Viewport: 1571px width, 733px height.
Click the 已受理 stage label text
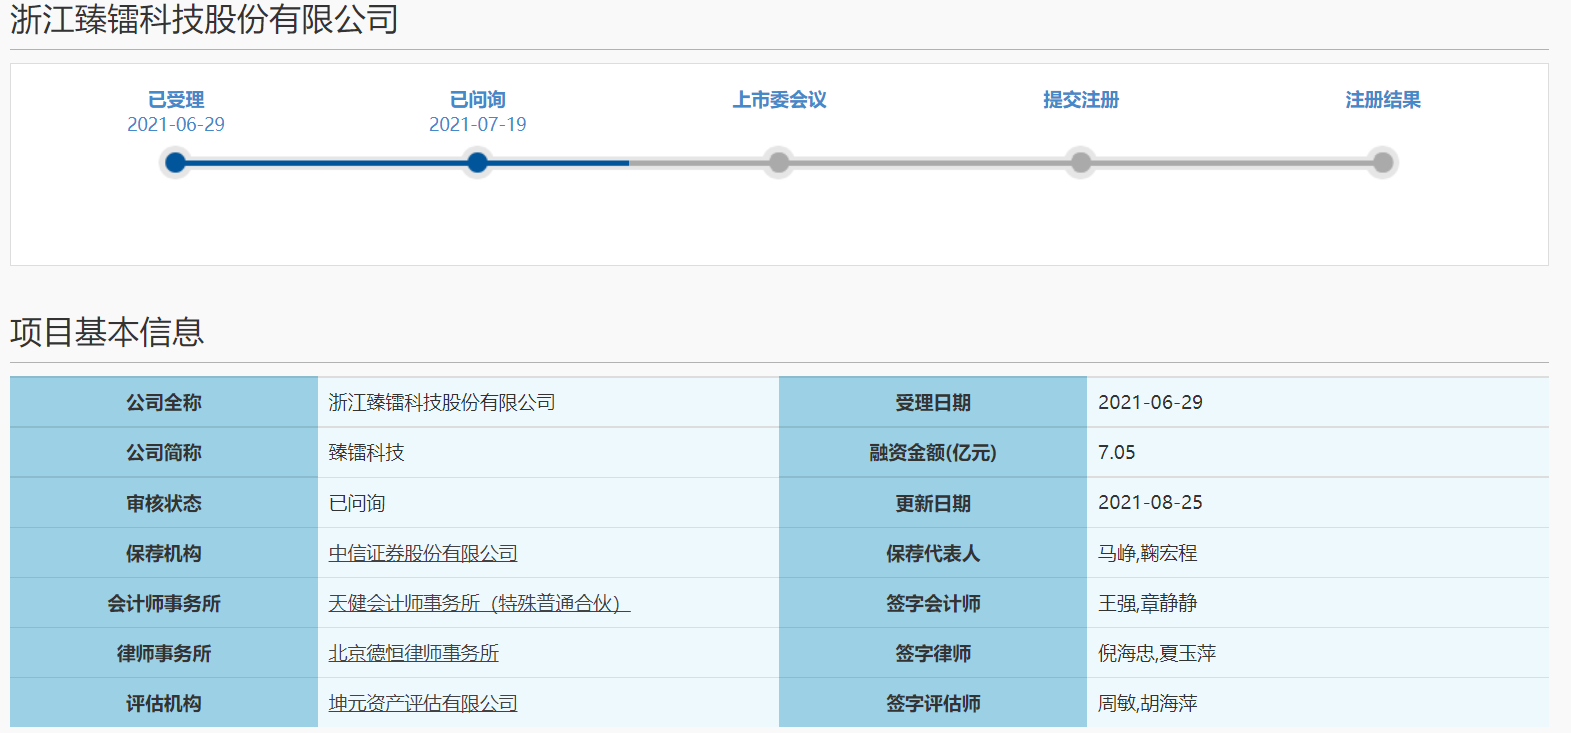(176, 100)
